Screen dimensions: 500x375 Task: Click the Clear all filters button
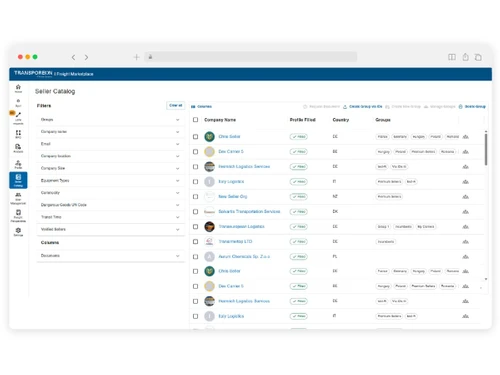[176, 105]
